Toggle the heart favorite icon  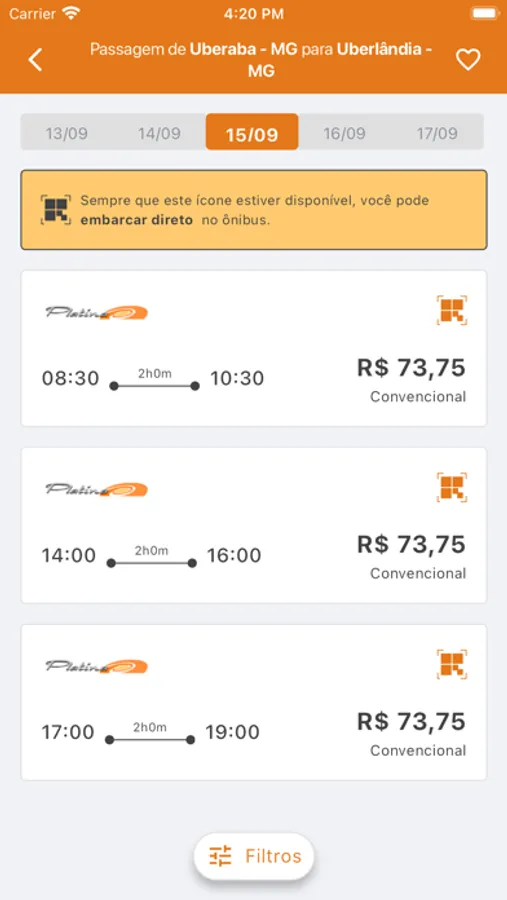(468, 60)
